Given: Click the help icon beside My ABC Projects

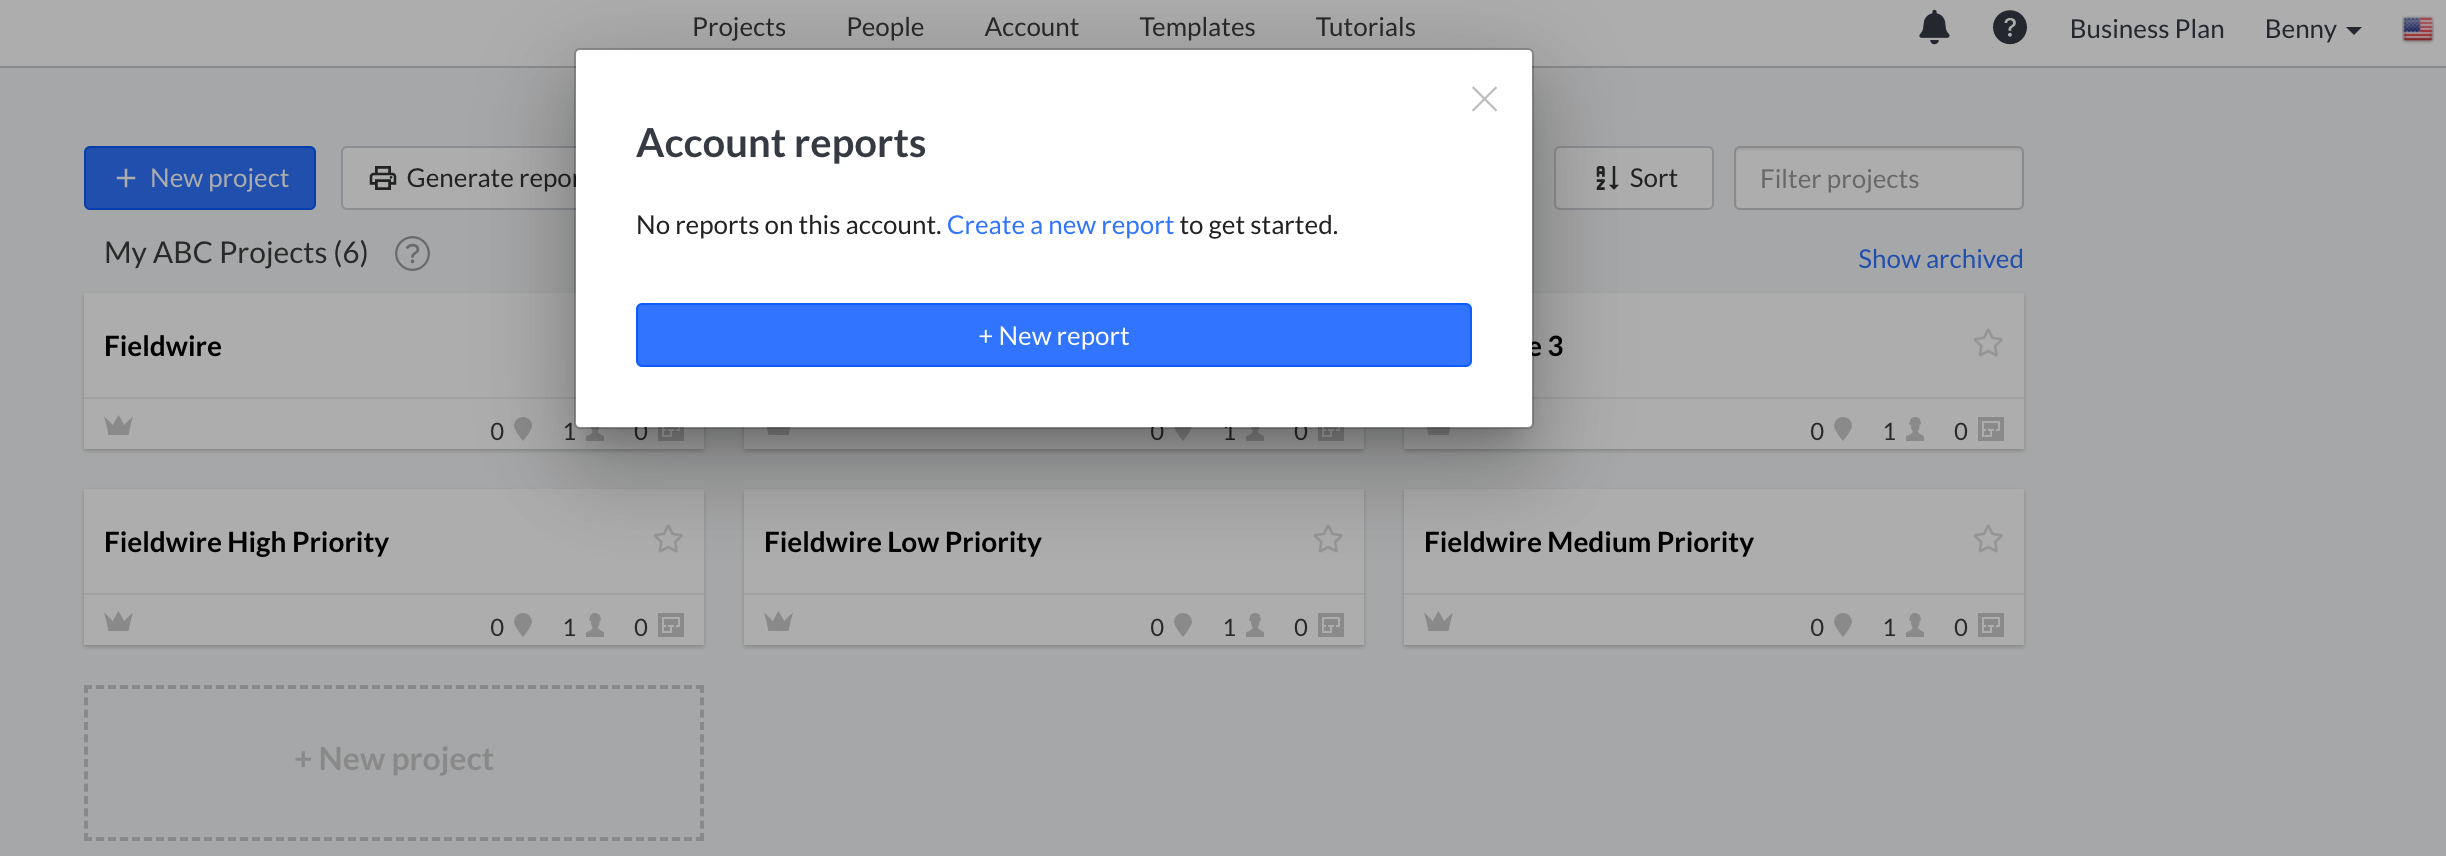Looking at the screenshot, I should (x=412, y=254).
